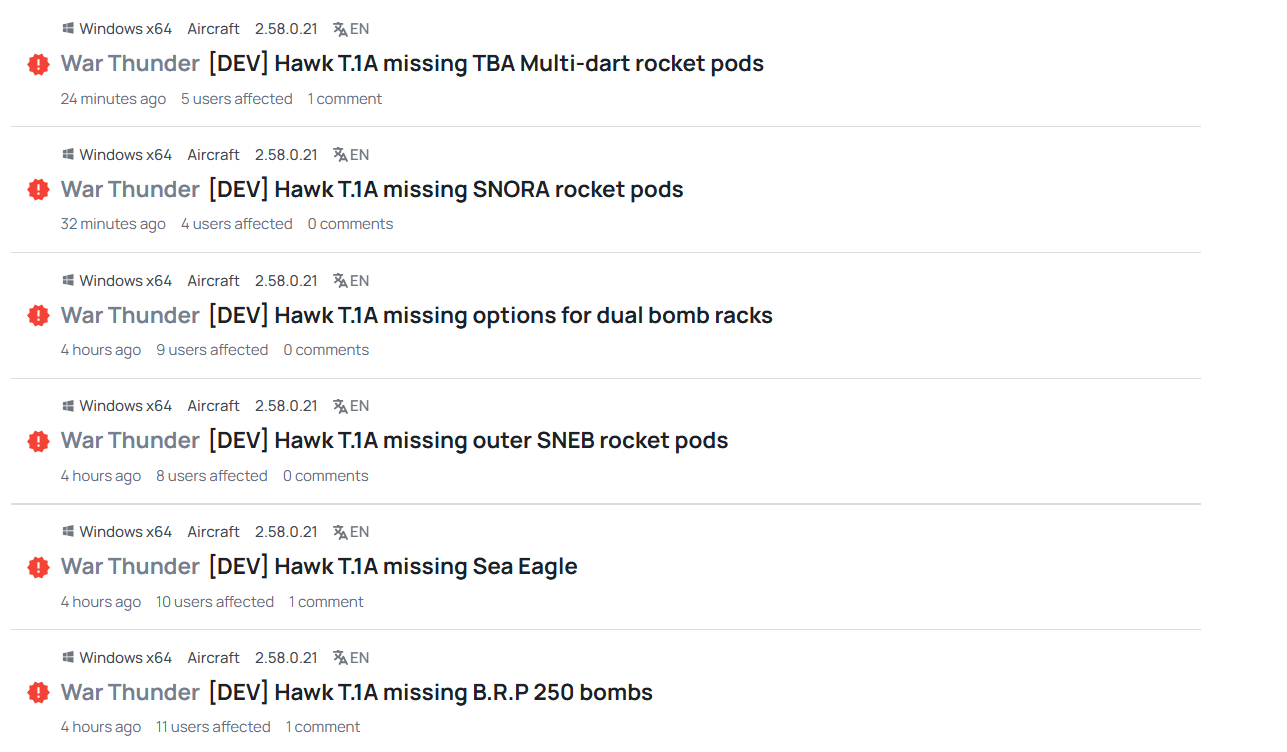Click the red alert badge beside B.R.P 250 bombs report
This screenshot has width=1287, height=752.
point(38,693)
